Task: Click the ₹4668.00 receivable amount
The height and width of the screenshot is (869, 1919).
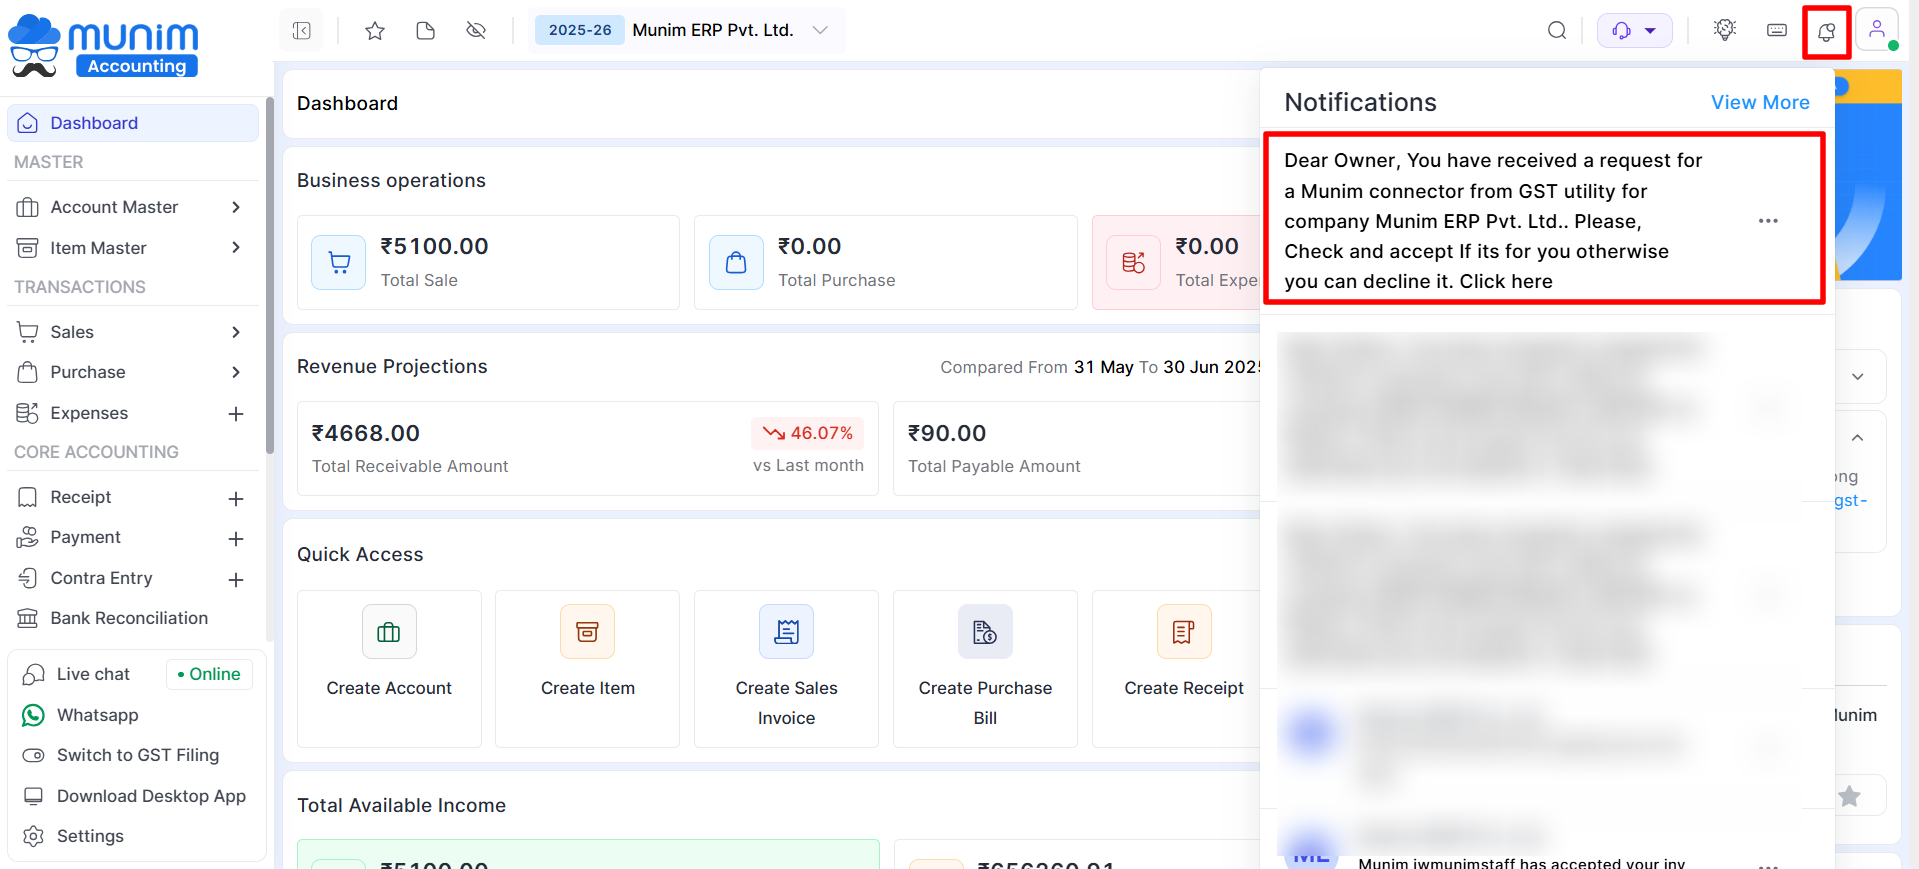Action: click(365, 433)
